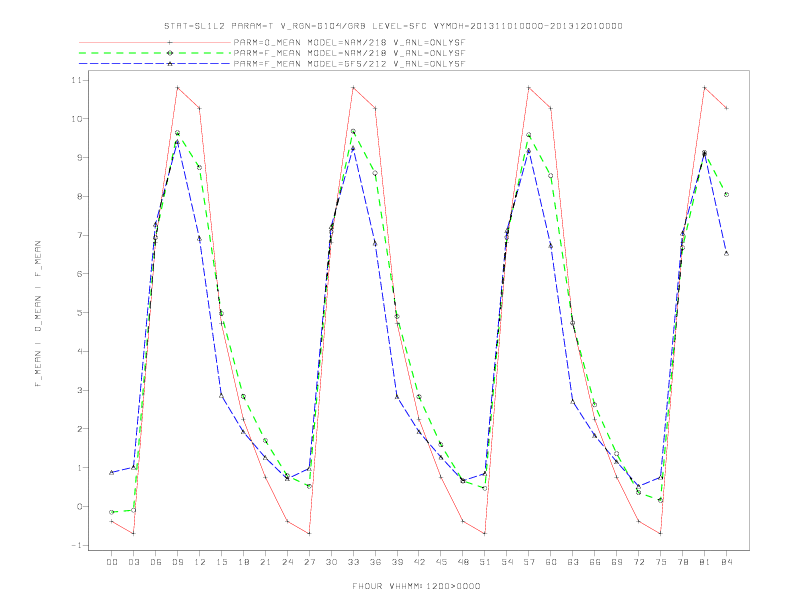
Task: Click x-axis forecast hour label 09
Action: coord(177,562)
